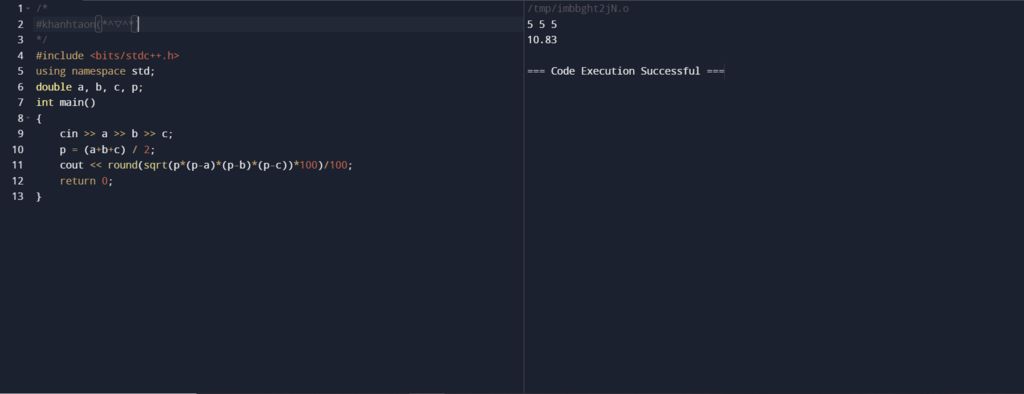Collapse the main function fold arrow at line 8
This screenshot has height=394, width=1024.
point(28,118)
